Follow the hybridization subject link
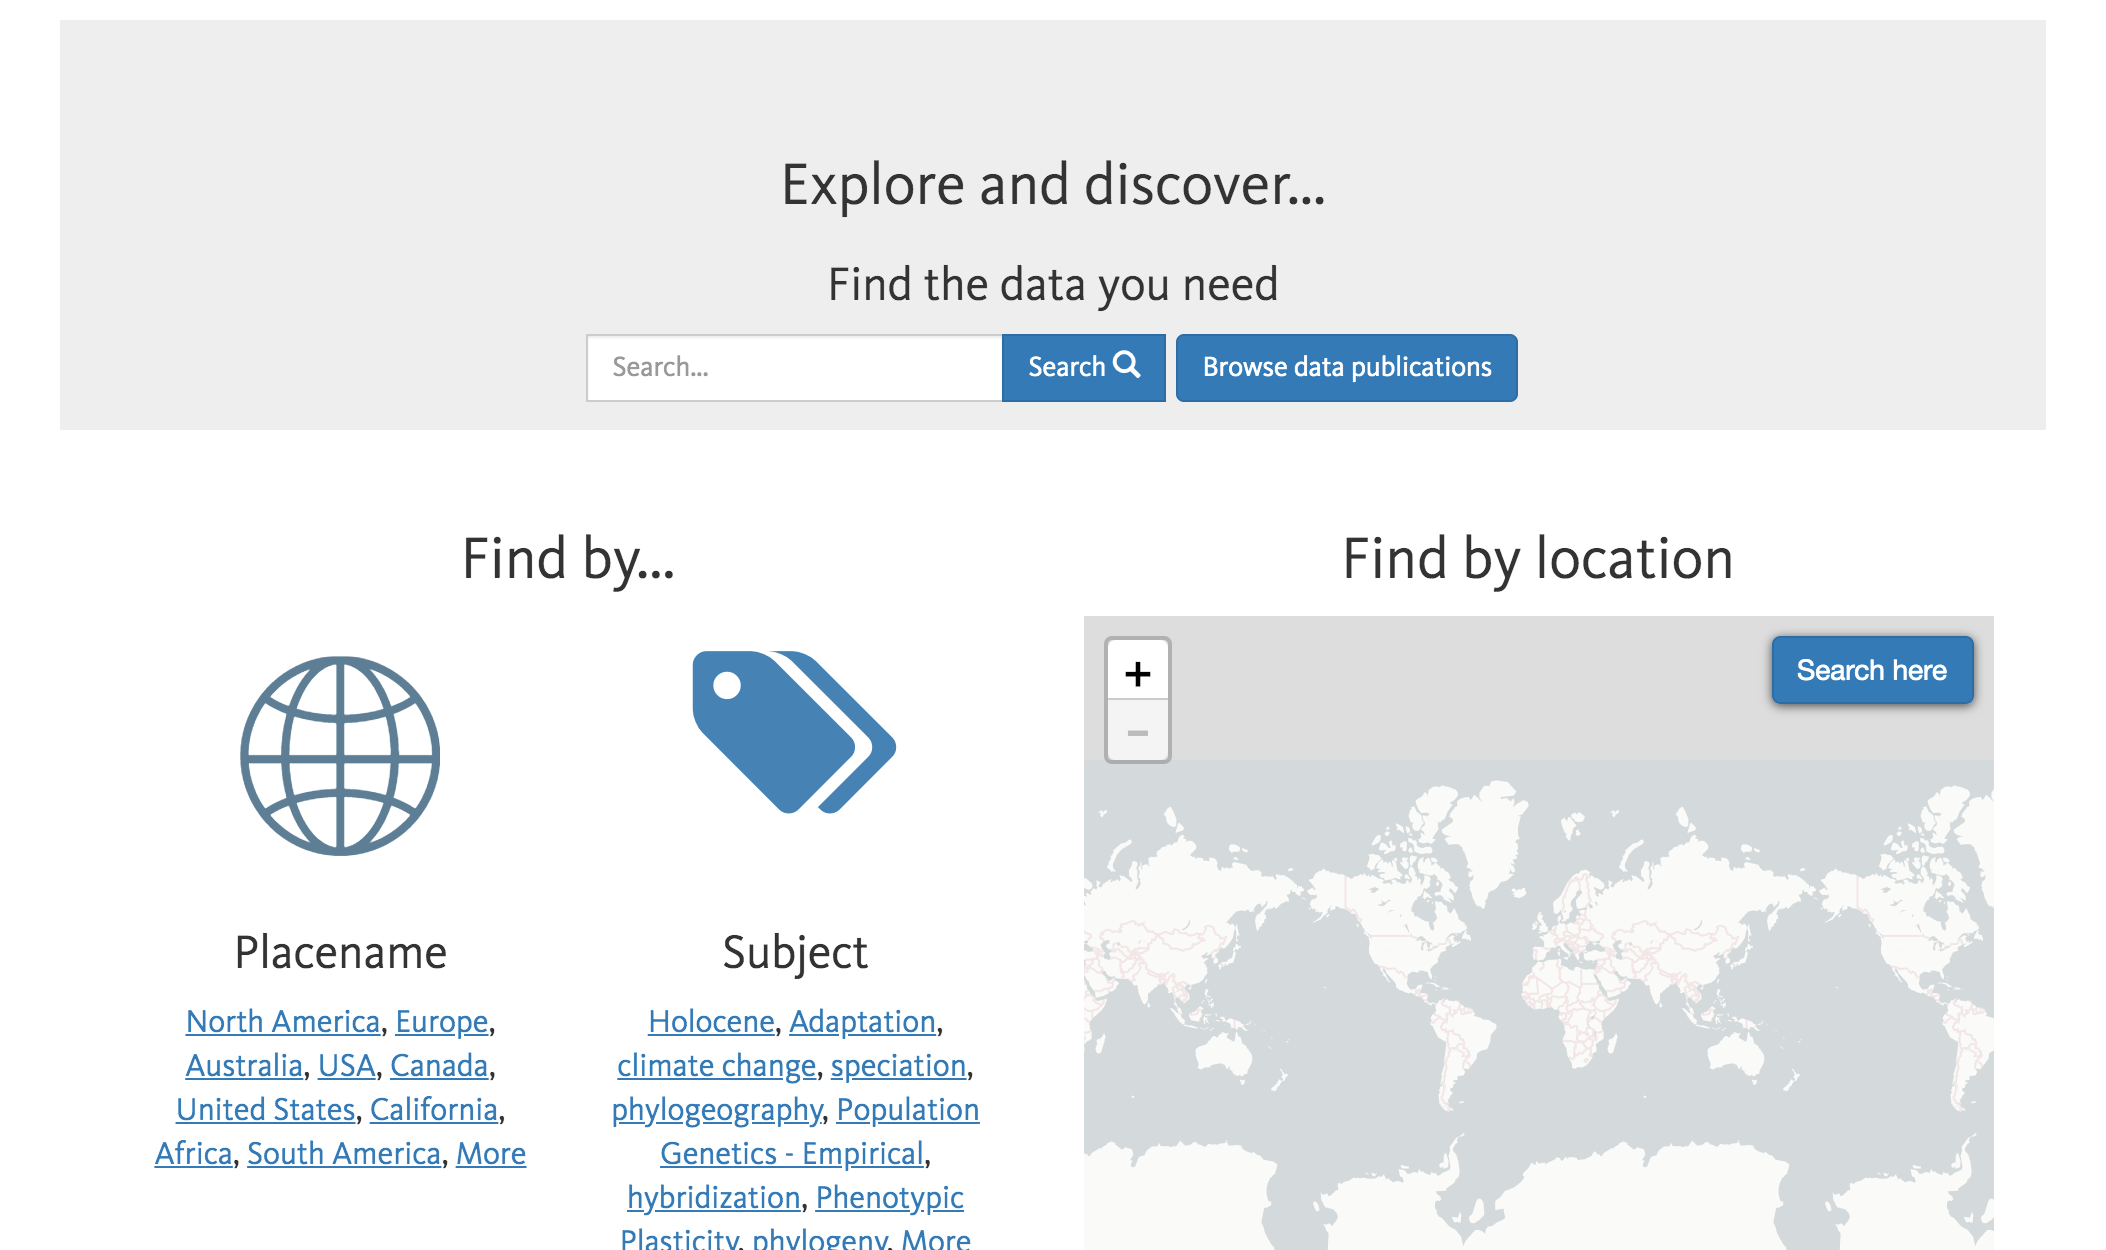 713,1197
